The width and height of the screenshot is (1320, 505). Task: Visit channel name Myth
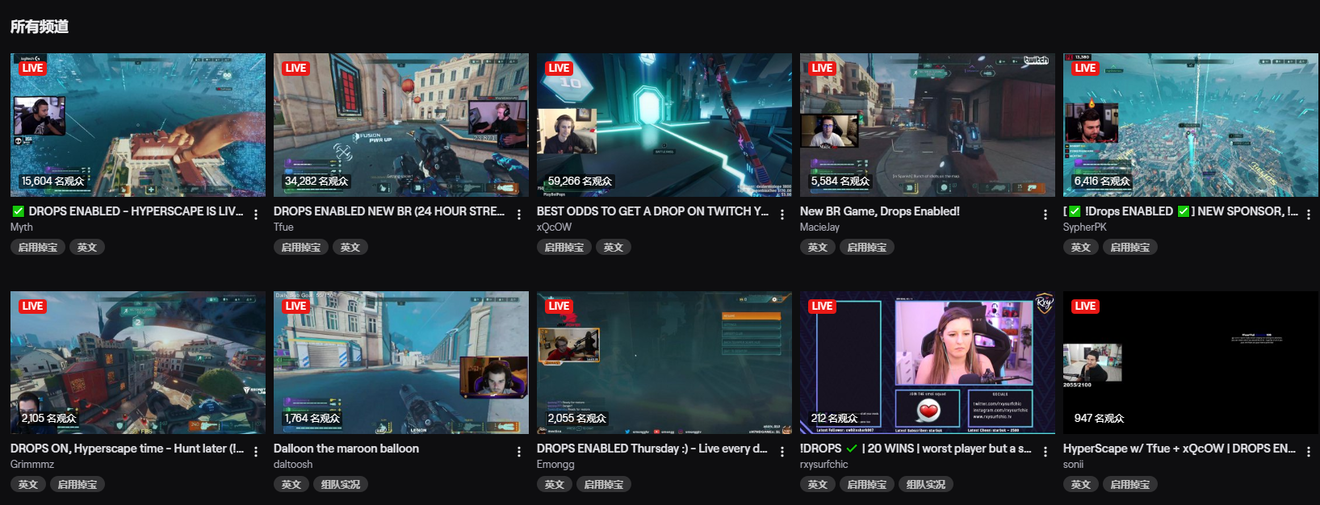point(22,228)
